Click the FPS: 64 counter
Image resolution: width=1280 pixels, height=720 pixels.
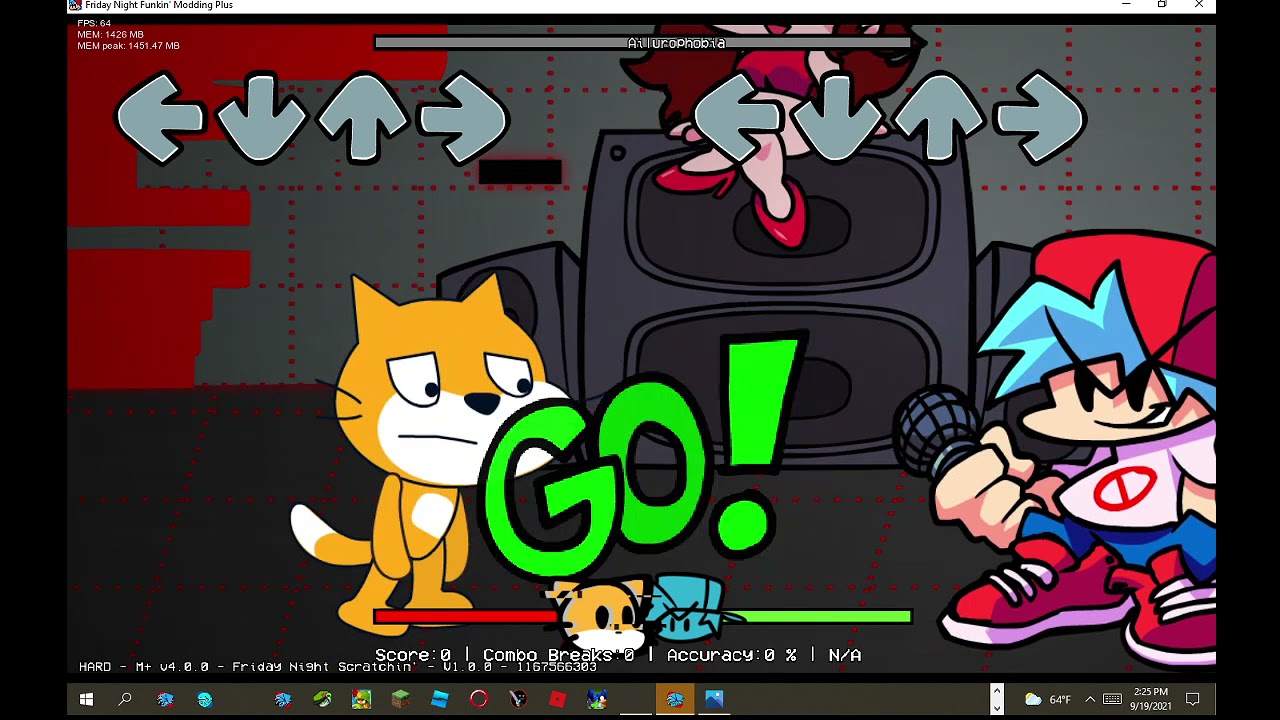[94, 24]
